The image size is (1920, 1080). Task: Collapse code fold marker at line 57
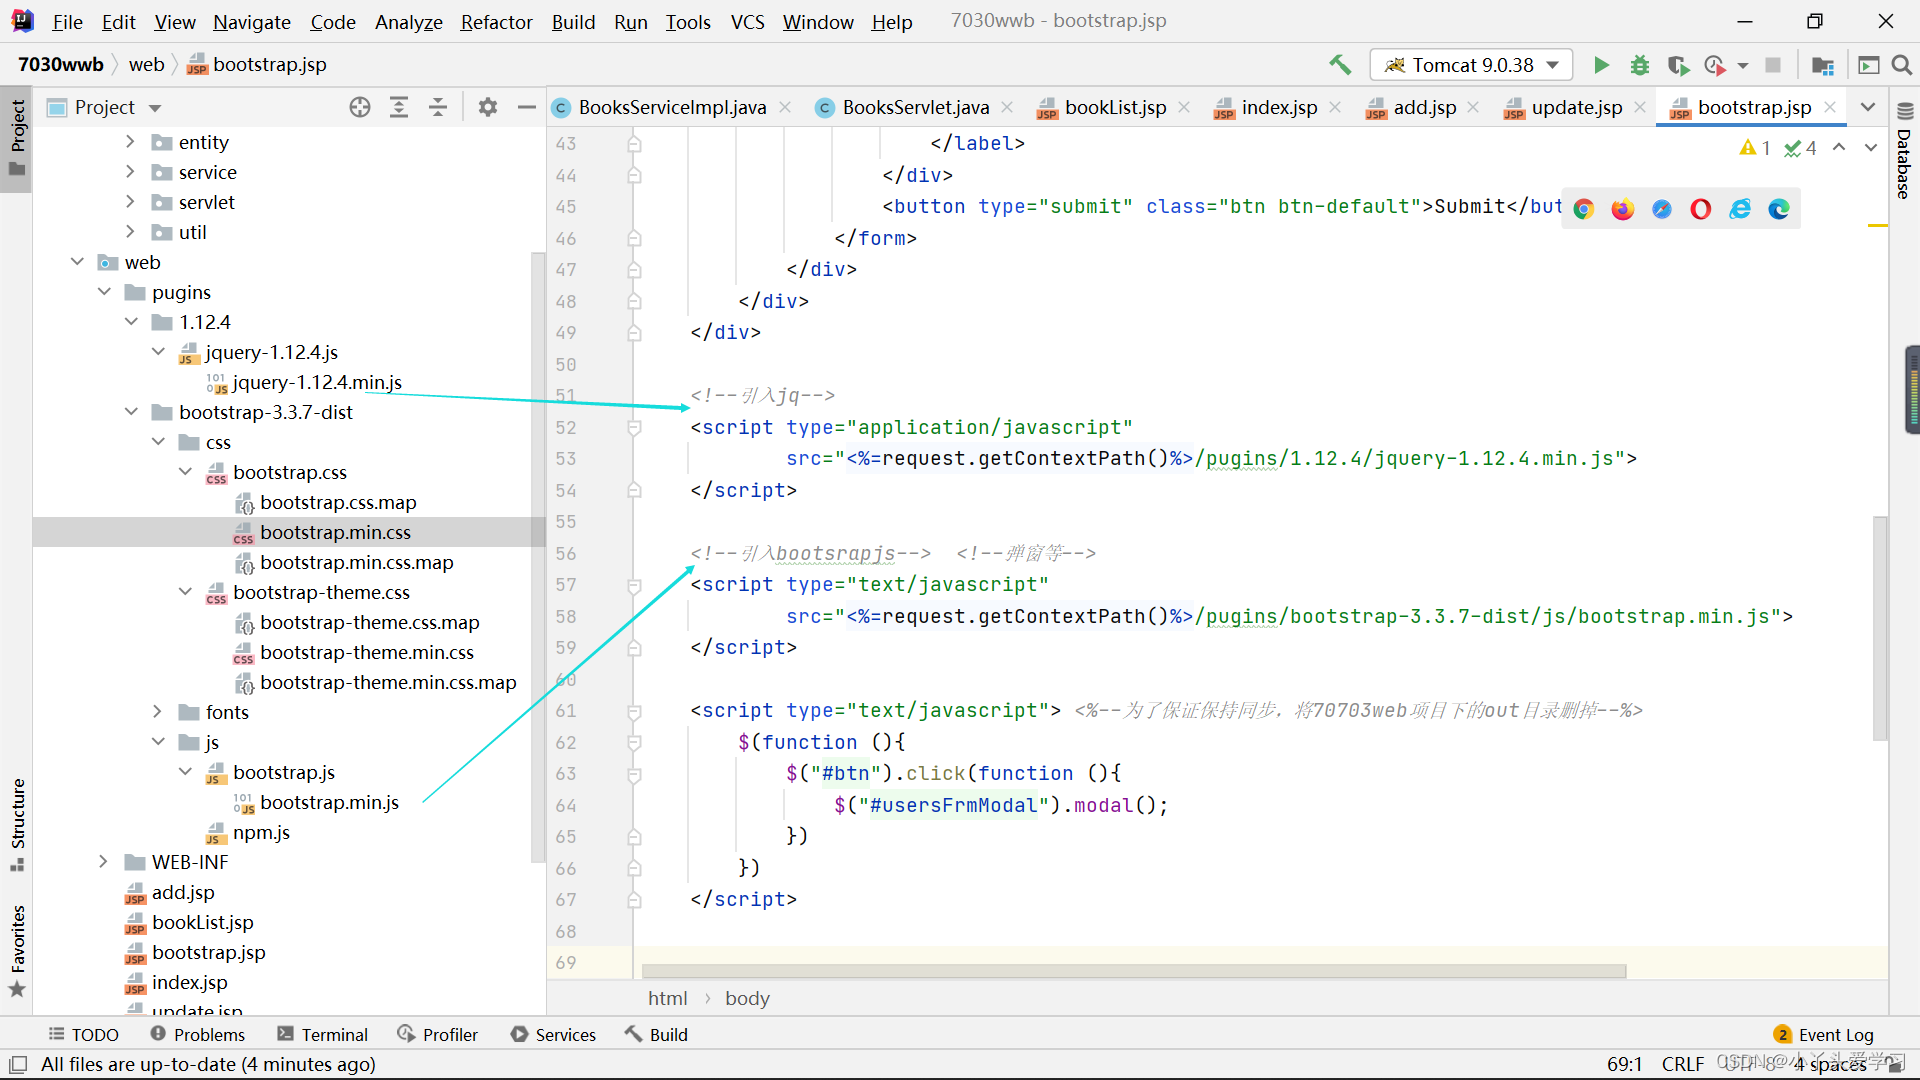point(634,585)
